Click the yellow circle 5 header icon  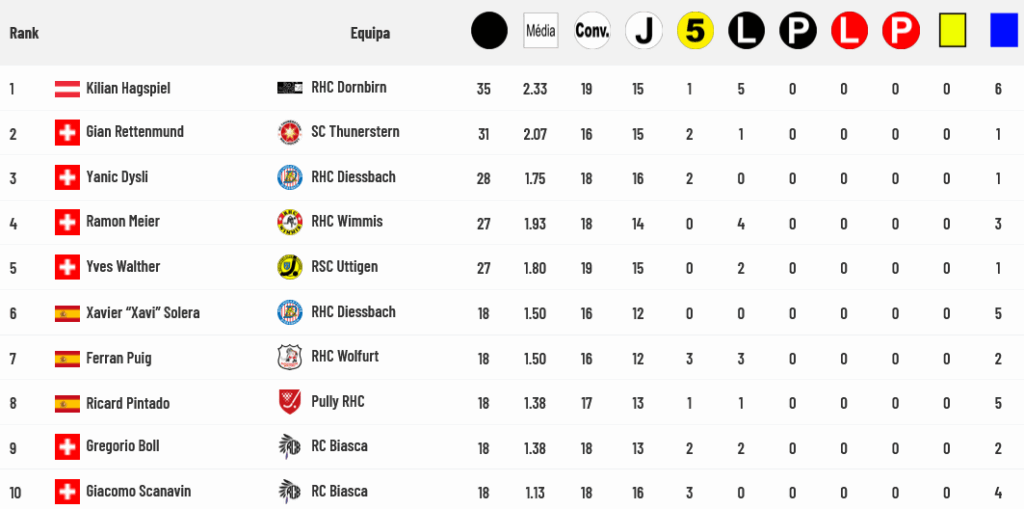pos(695,31)
